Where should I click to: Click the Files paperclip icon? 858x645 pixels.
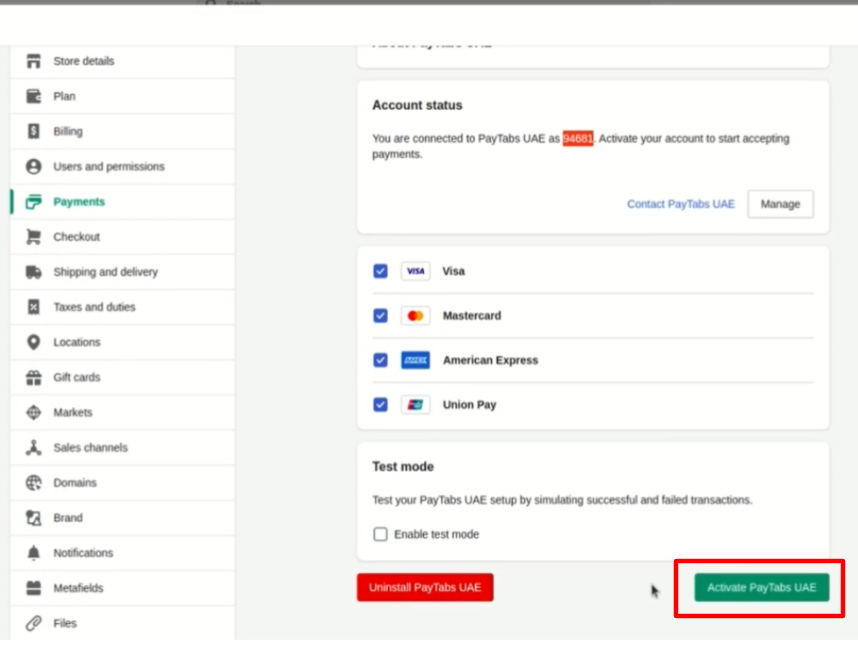coord(33,623)
